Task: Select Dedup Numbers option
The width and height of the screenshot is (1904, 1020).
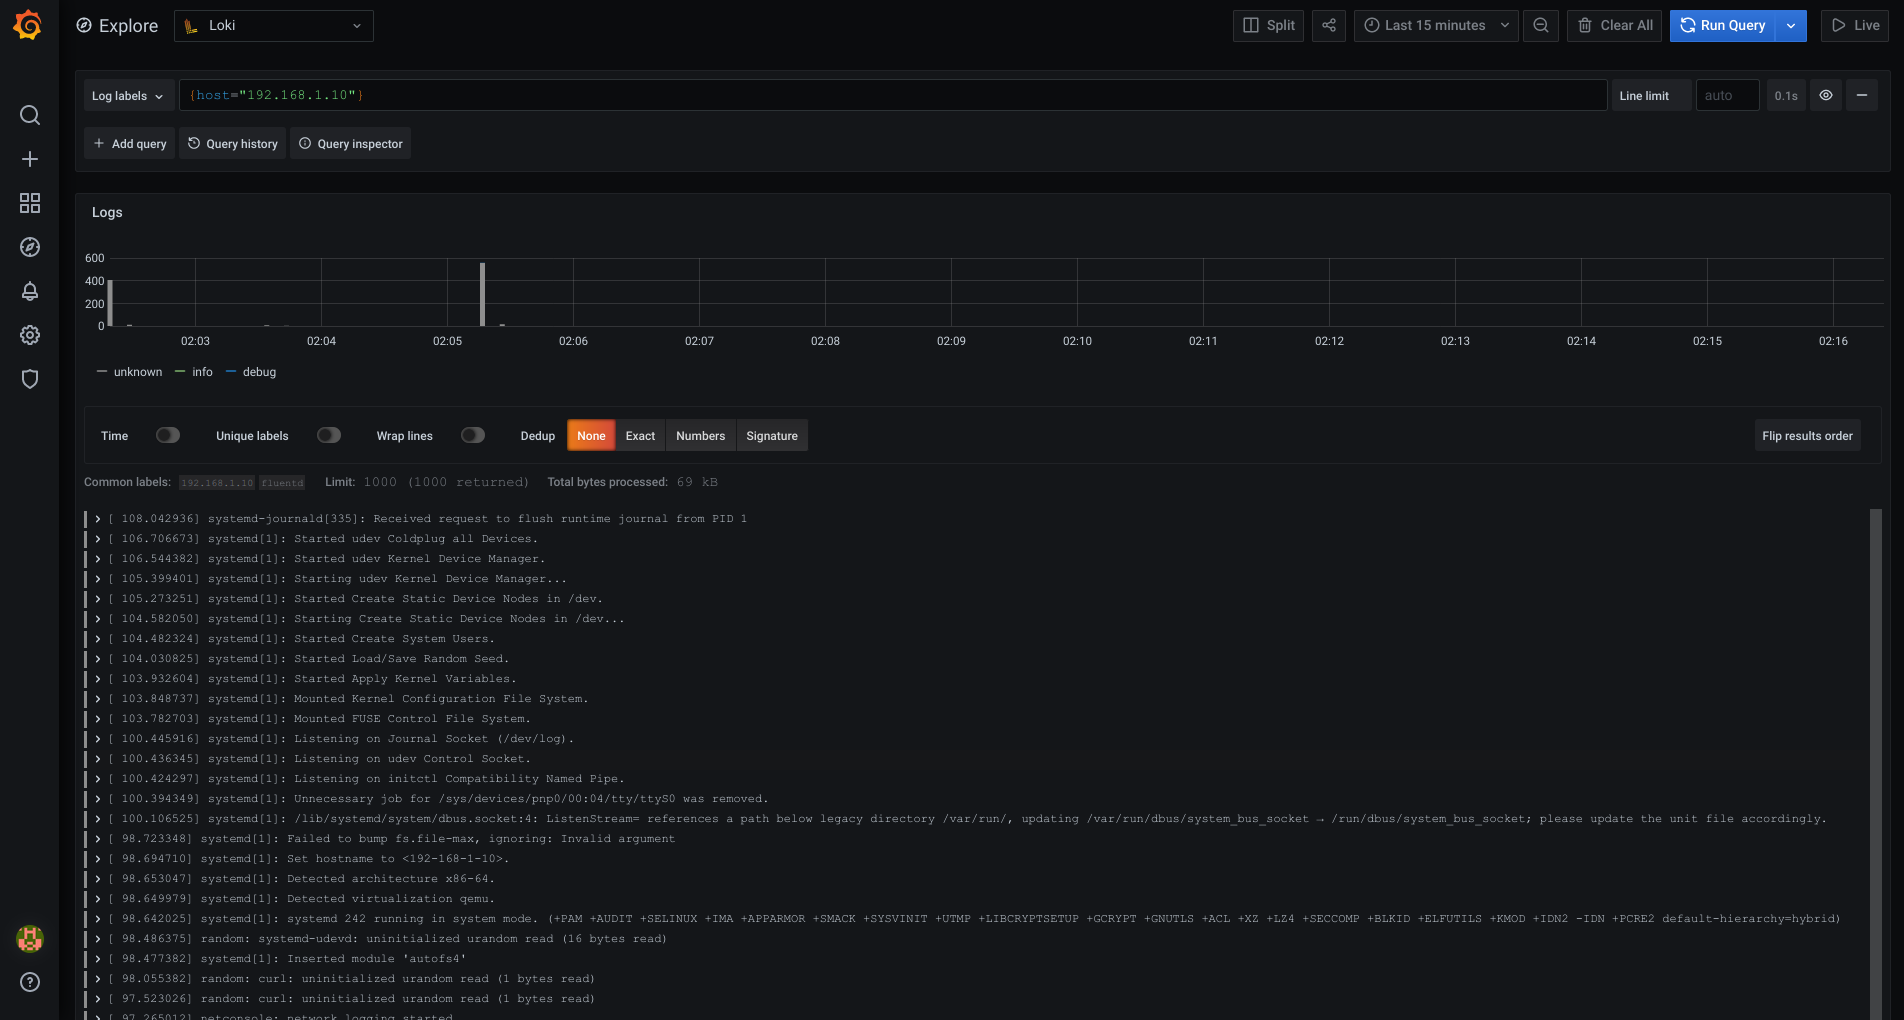Action: [x=700, y=435]
